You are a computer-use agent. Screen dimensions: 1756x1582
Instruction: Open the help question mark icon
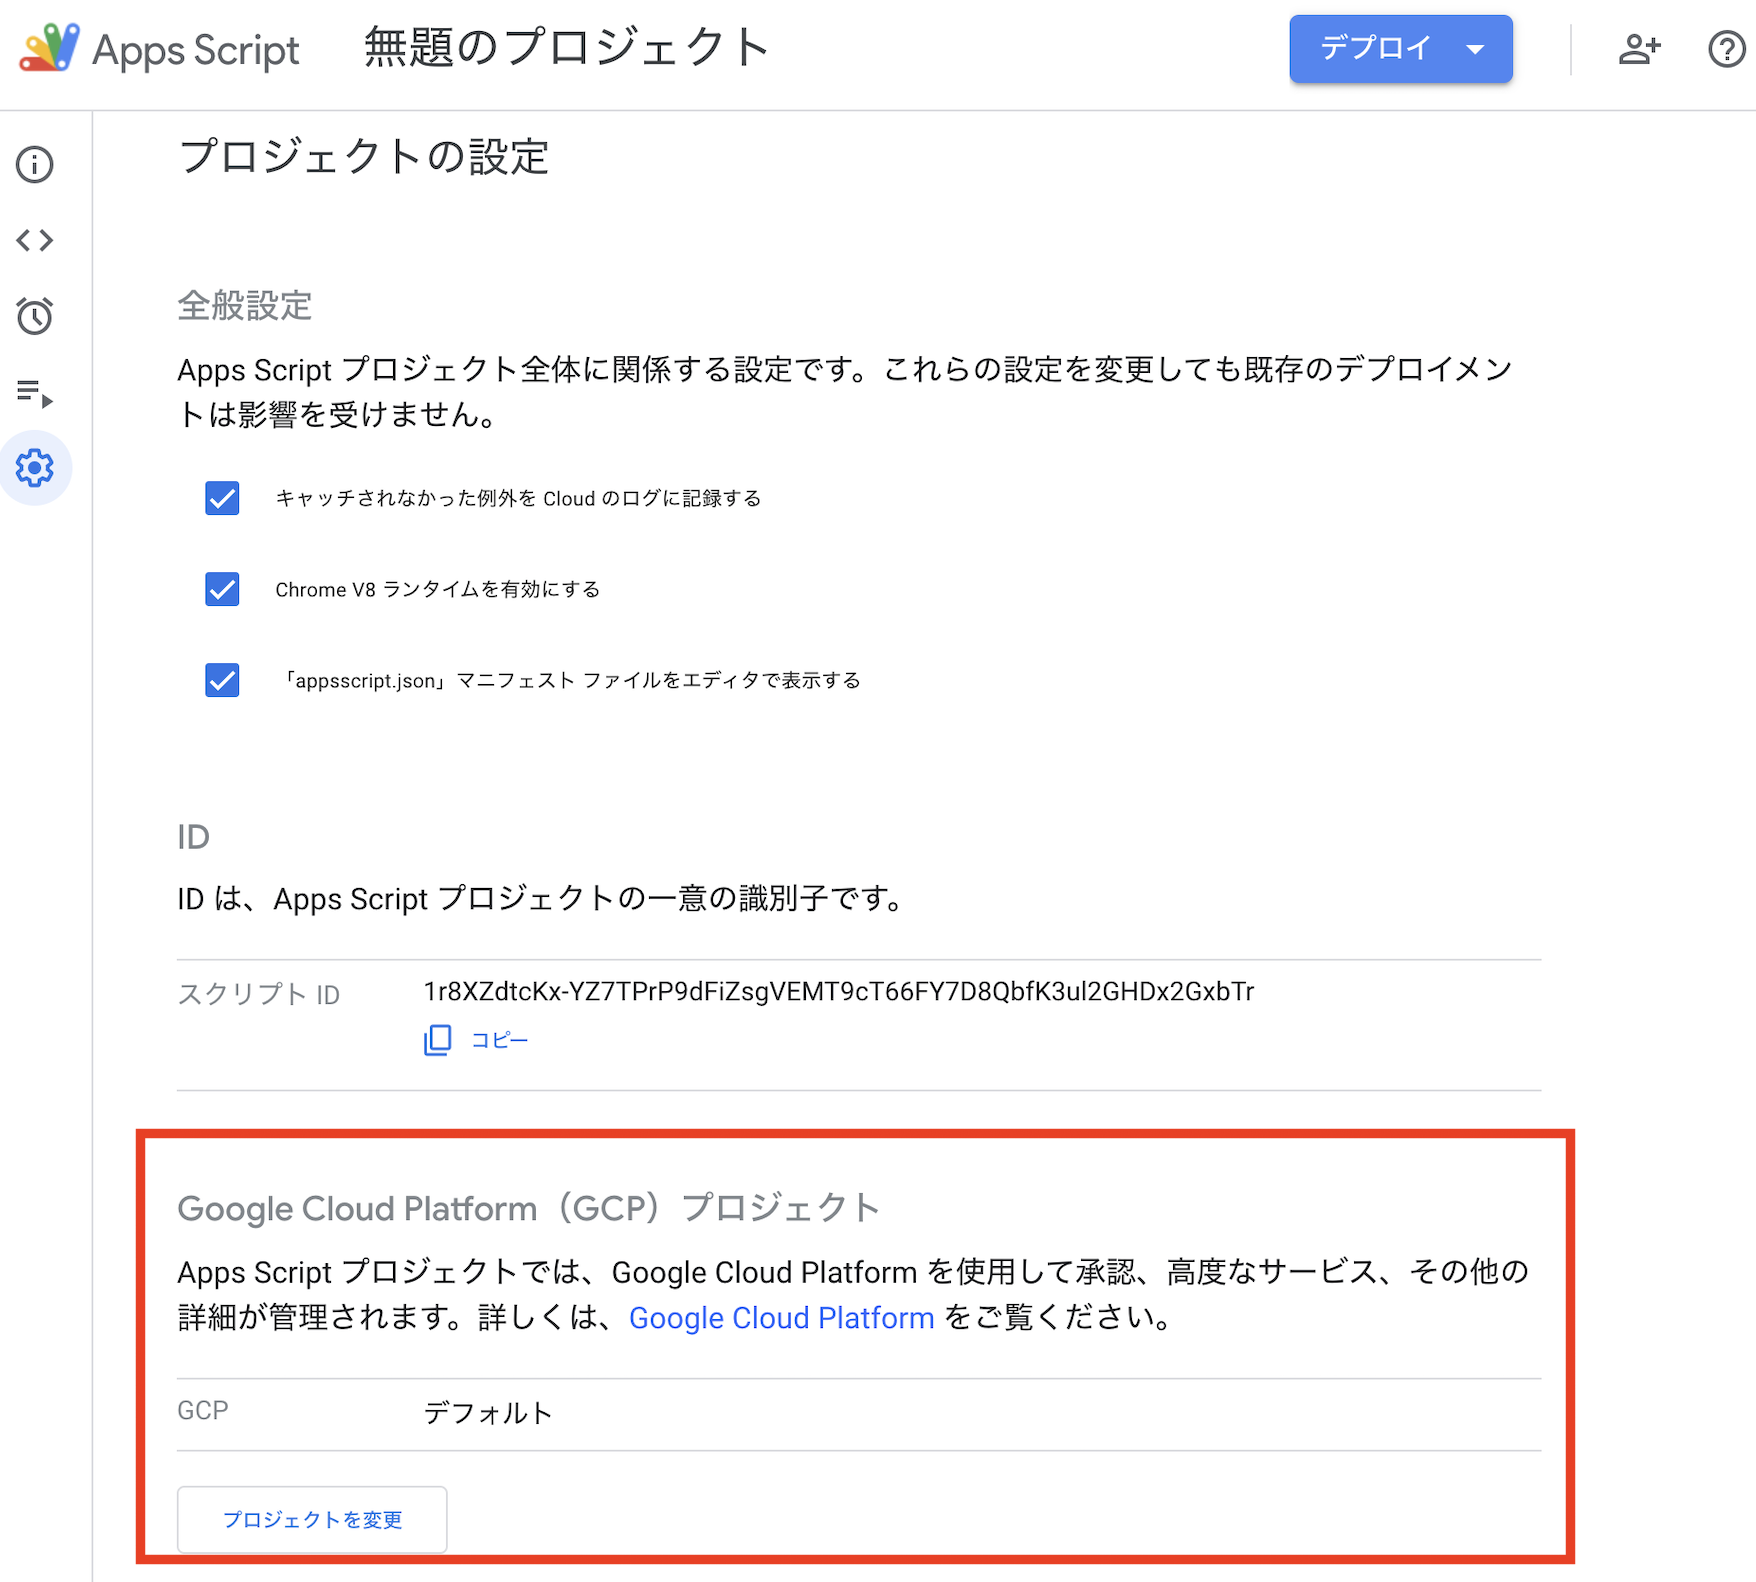tap(1727, 49)
